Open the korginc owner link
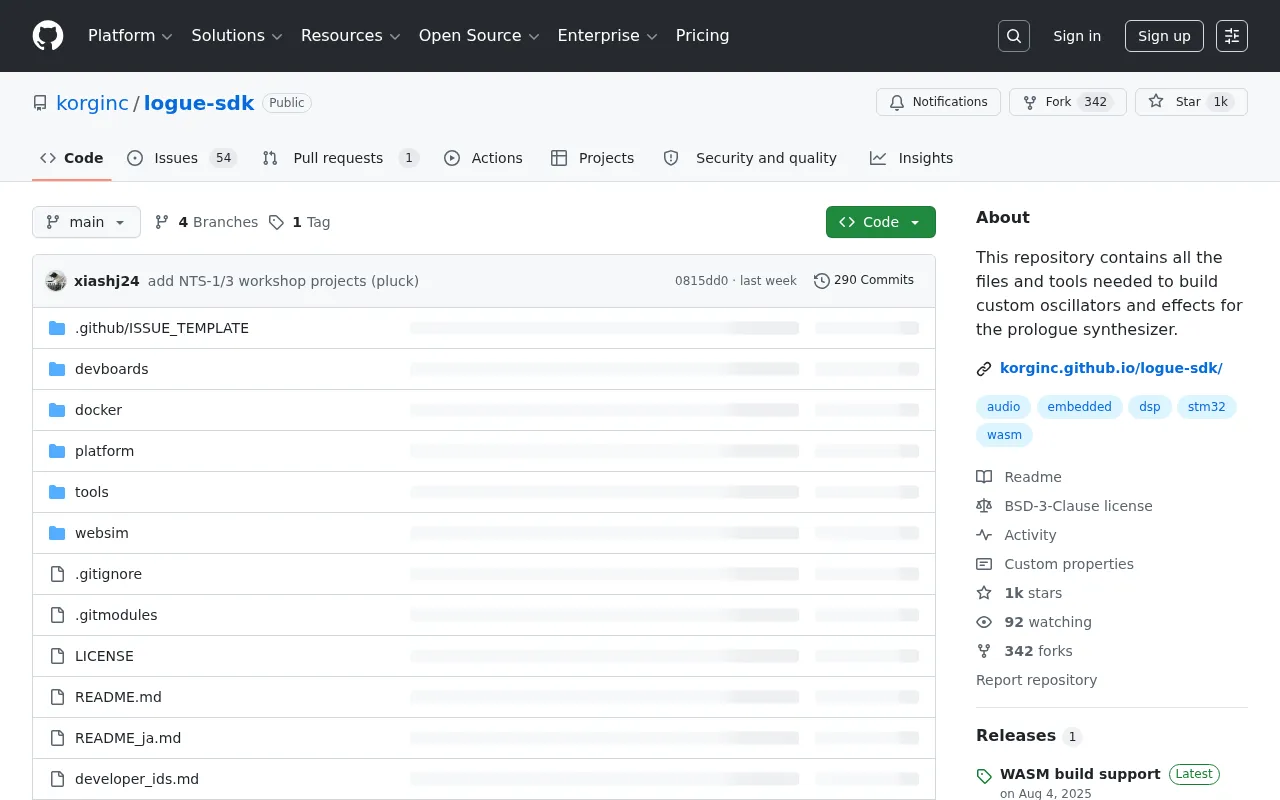Viewport: 1280px width, 800px height. coord(92,102)
